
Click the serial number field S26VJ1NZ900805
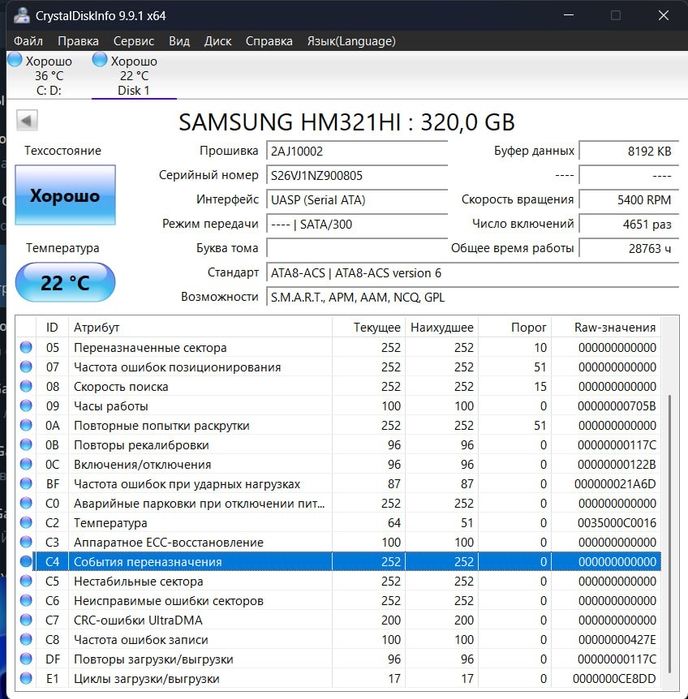click(x=357, y=175)
